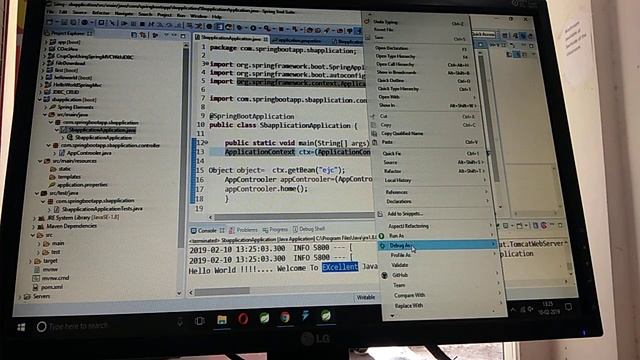Click the Team entry in context menu

399,285
